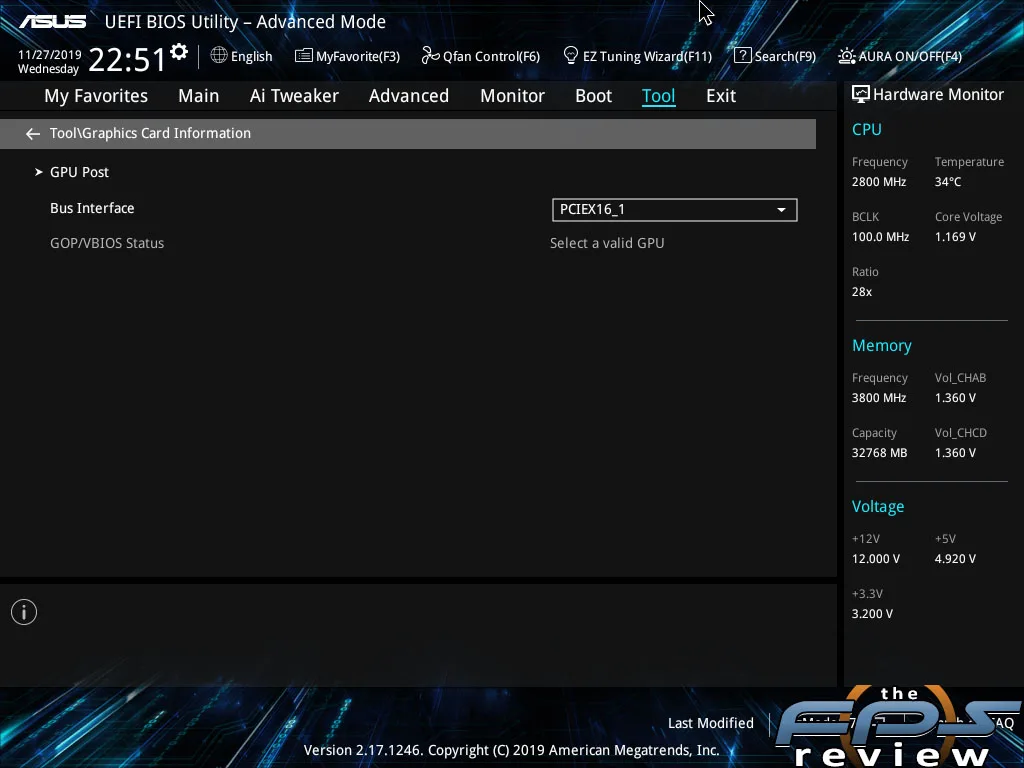This screenshot has height=768, width=1024.
Task: Open the Advanced tab
Action: [x=409, y=96]
